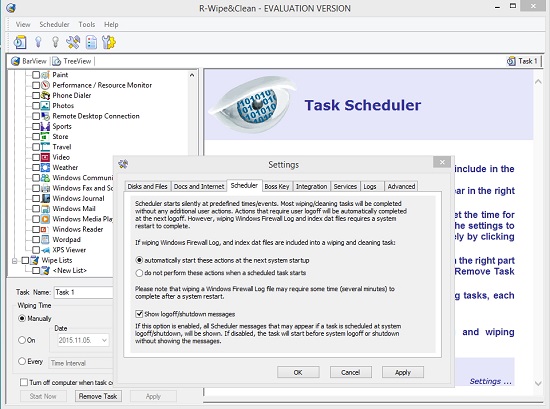Click the task scheduler clock toolbar icon
The height and width of the screenshot is (409, 550).
pyautogui.click(x=20, y=42)
